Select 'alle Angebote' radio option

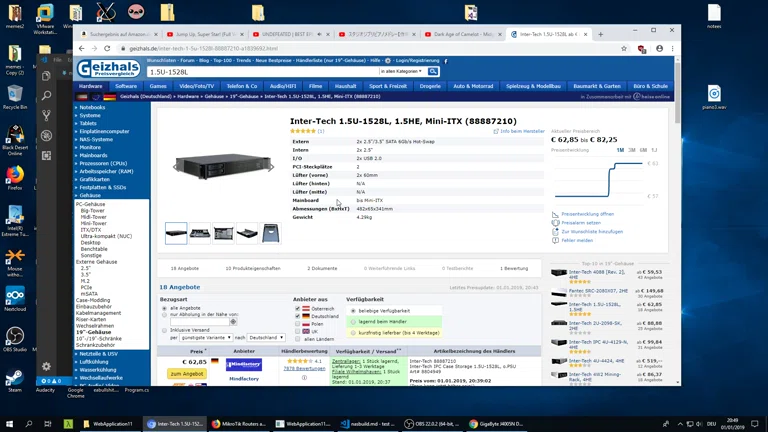(165, 309)
